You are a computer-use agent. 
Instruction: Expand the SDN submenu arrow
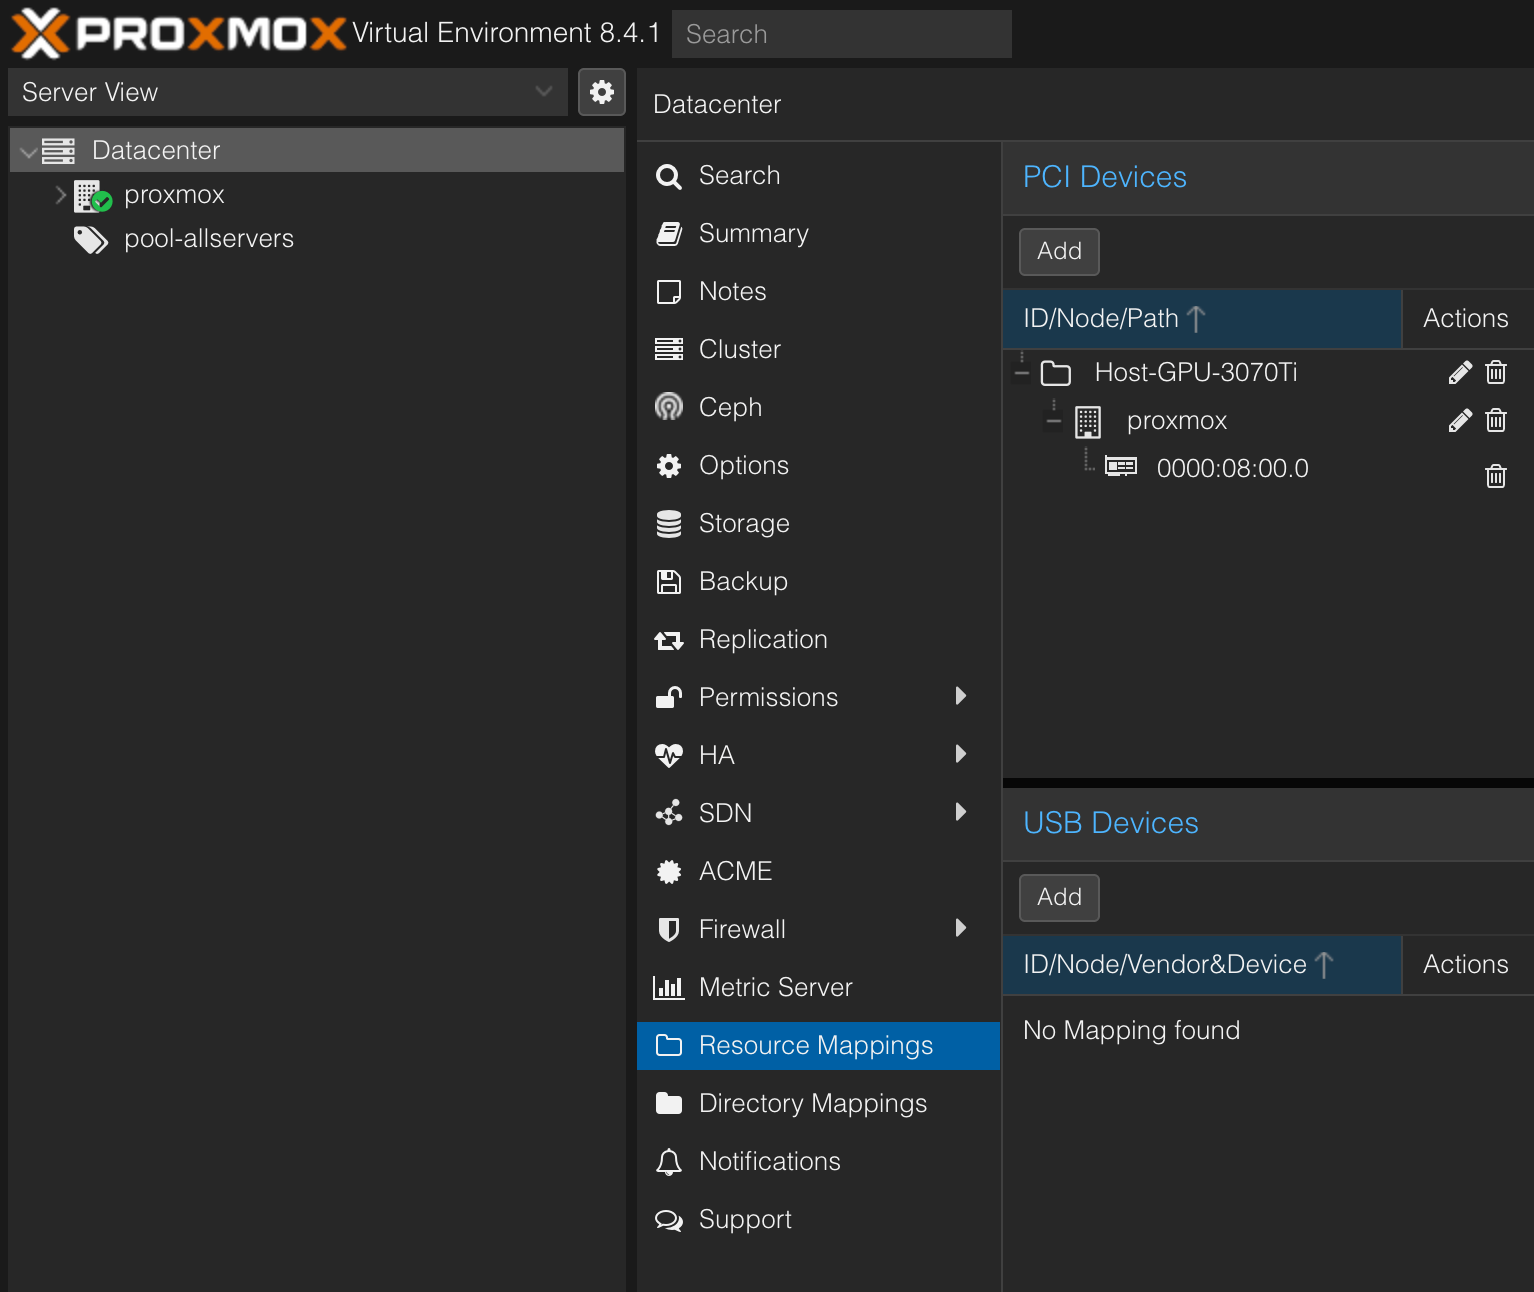pyautogui.click(x=961, y=812)
